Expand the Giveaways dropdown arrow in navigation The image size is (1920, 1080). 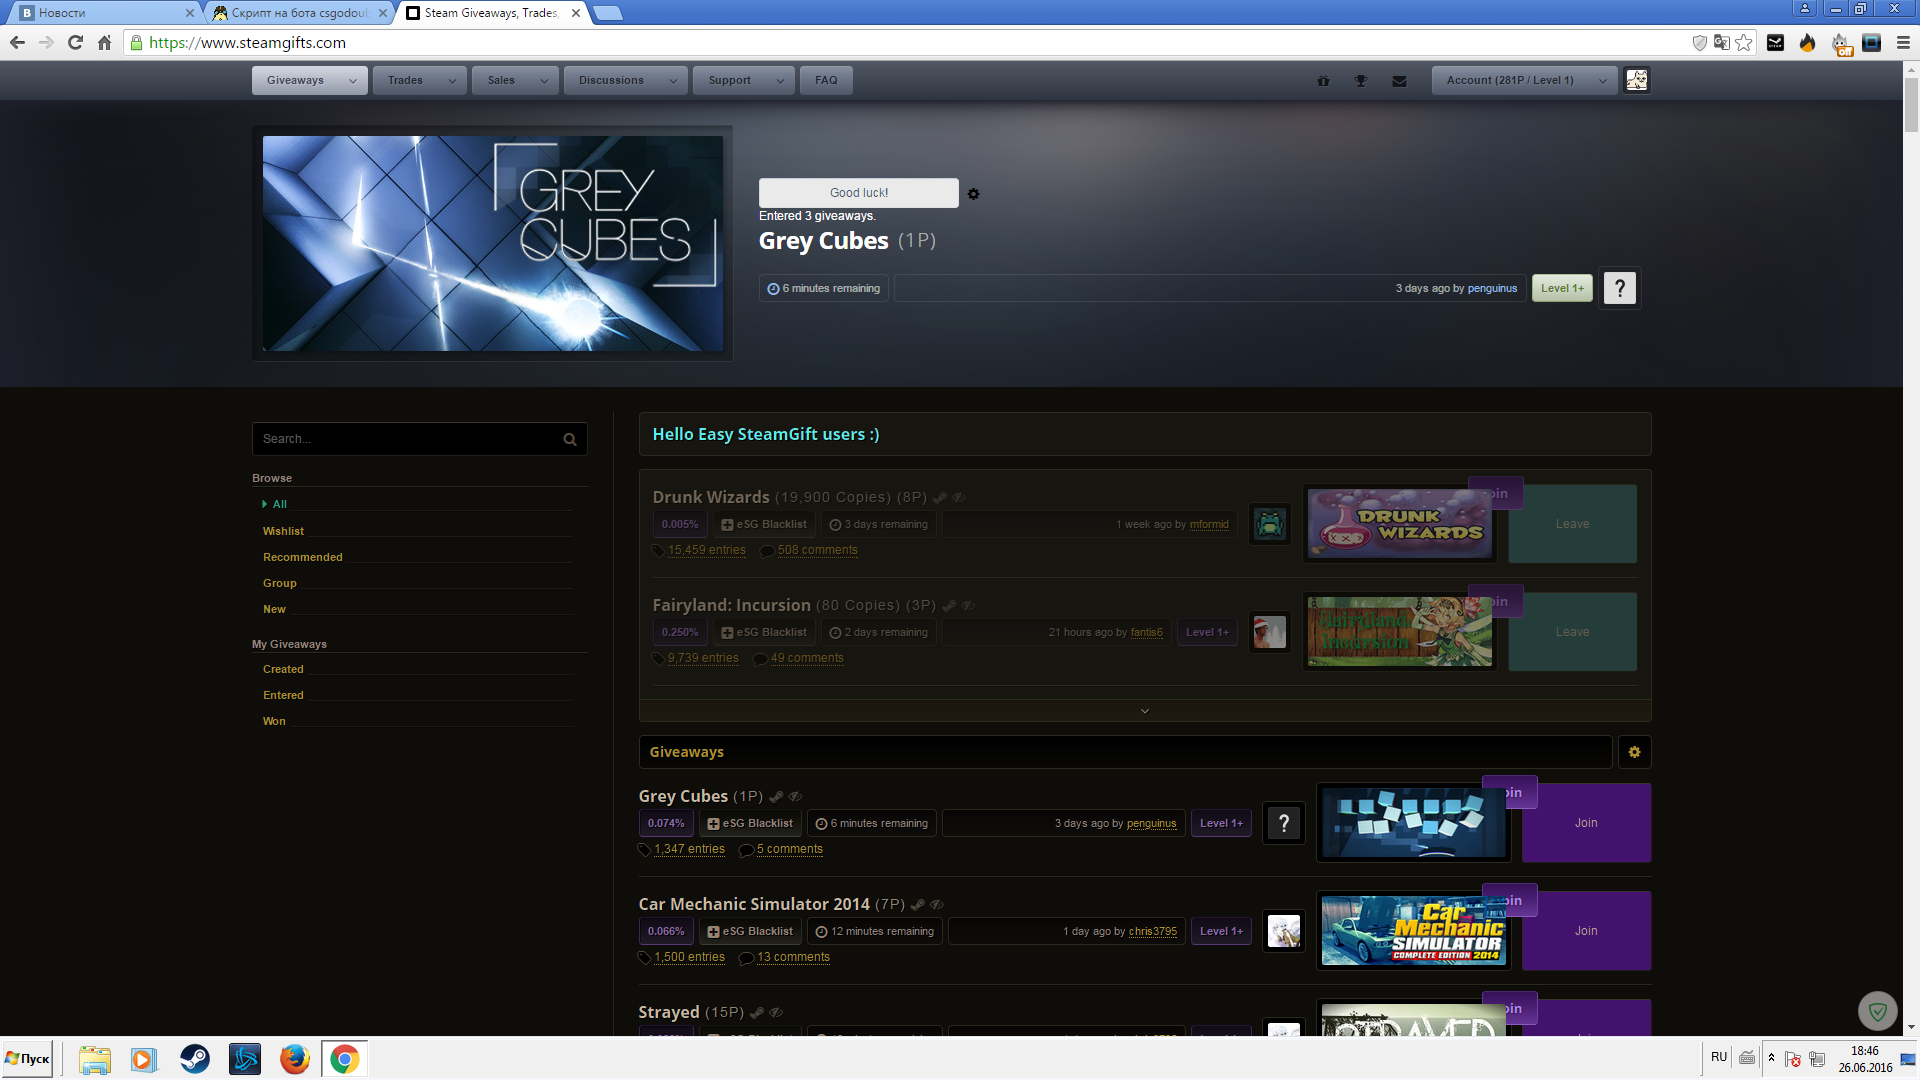353,81
